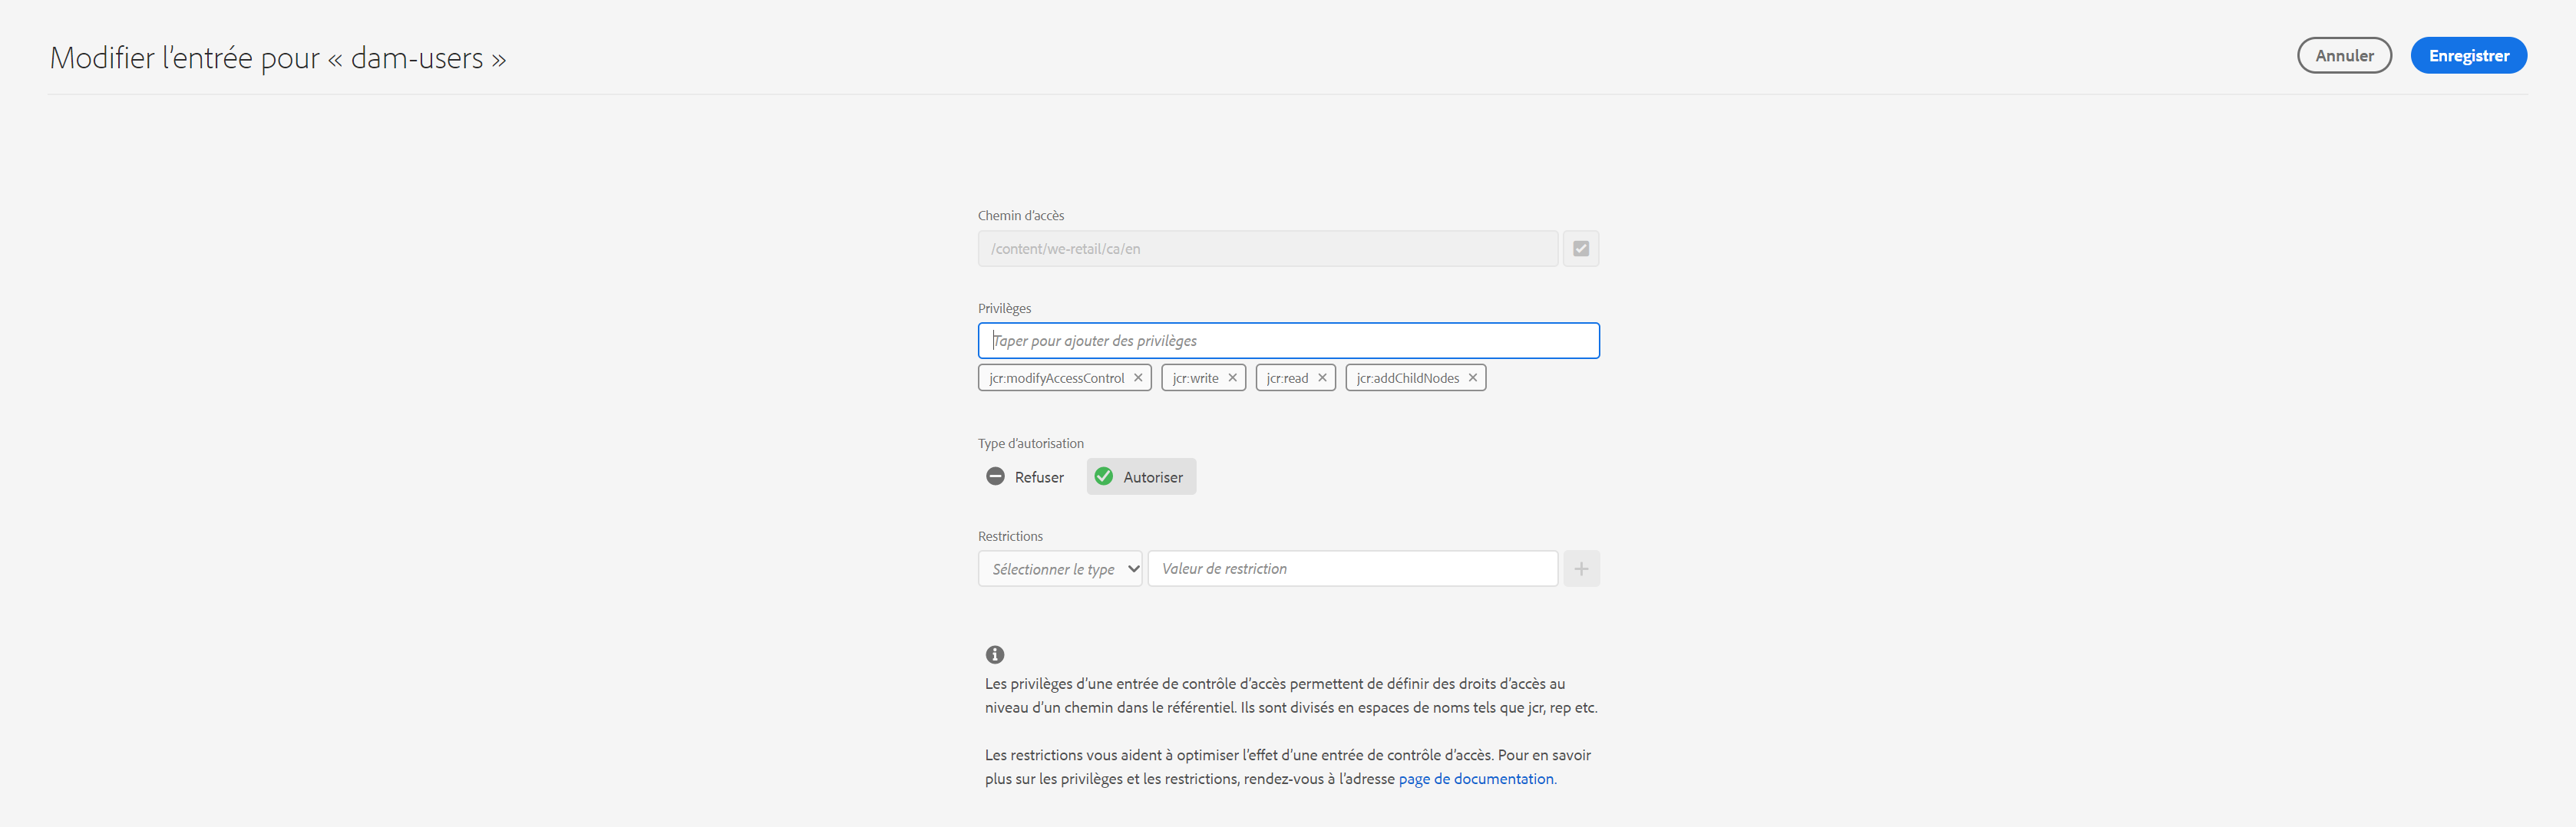Click the plus icon to add restriction

coord(1581,569)
